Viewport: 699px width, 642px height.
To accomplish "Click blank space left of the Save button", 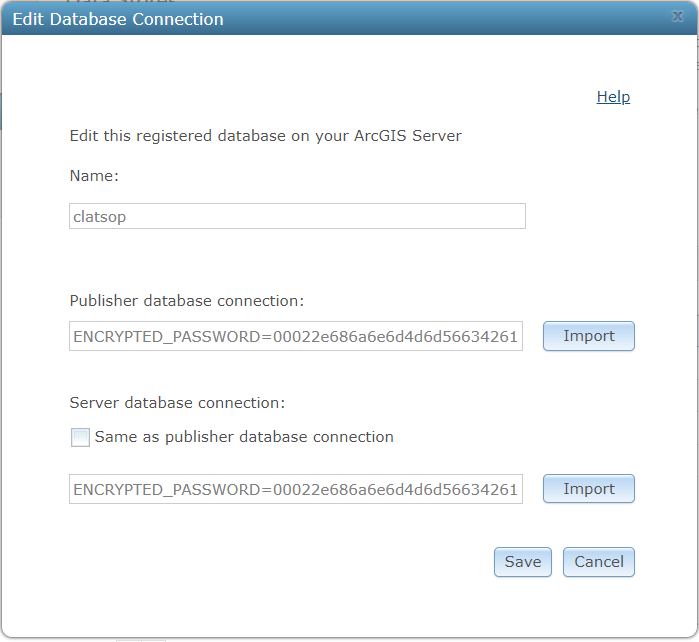I will (300, 562).
